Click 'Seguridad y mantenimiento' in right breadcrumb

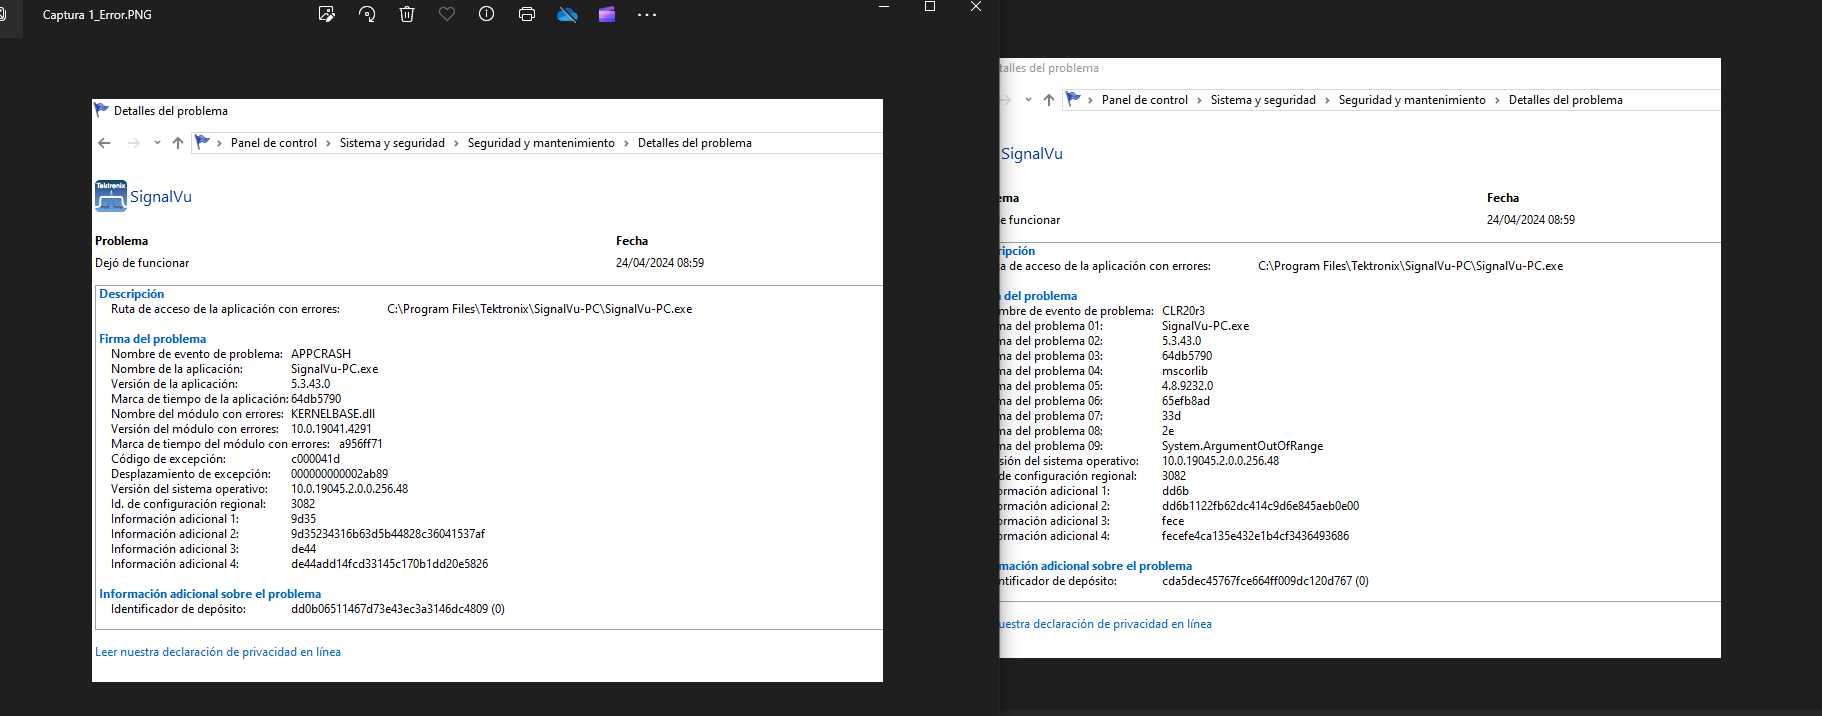[1411, 100]
